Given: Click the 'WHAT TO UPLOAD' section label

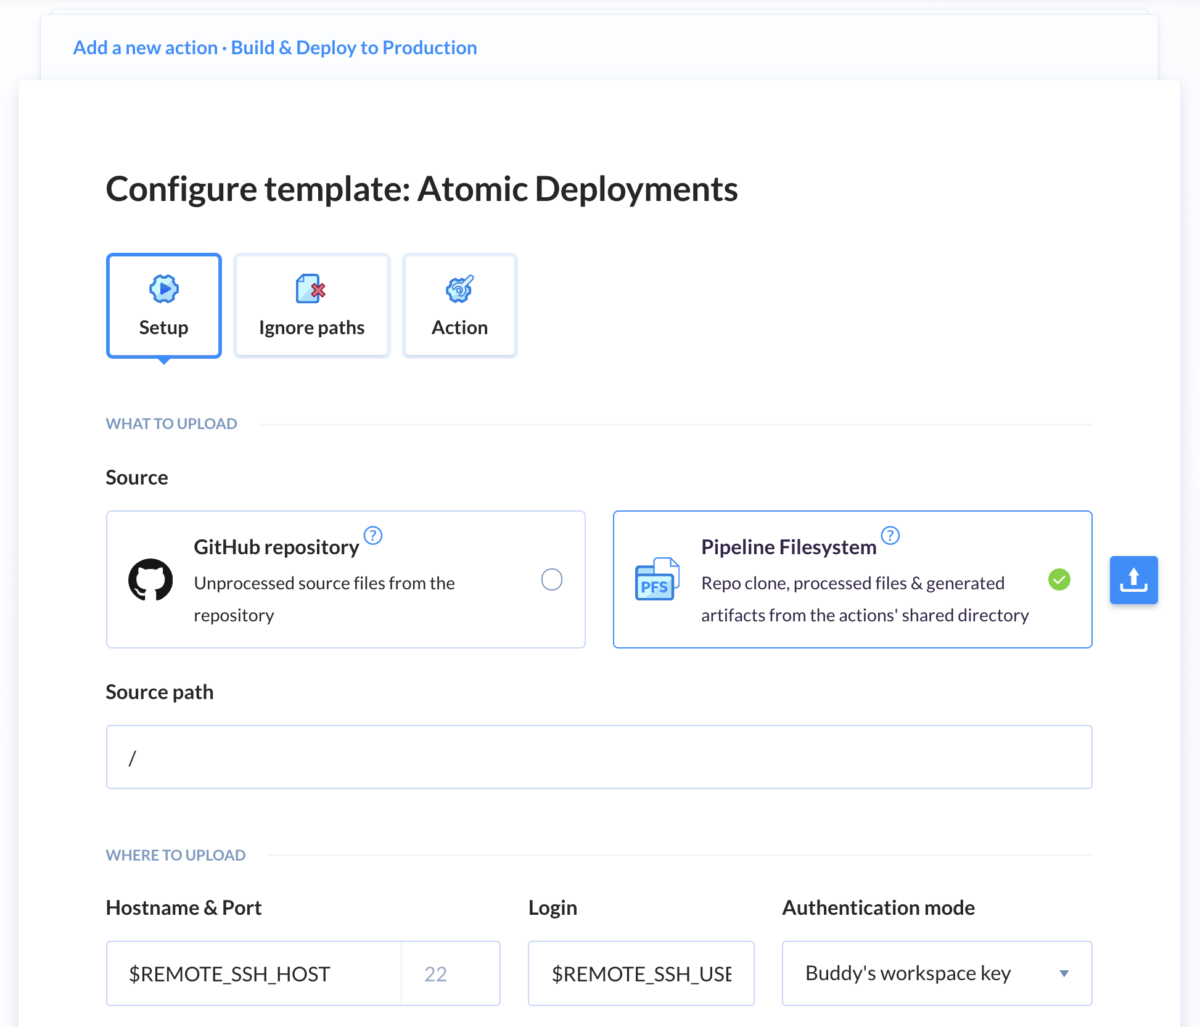Looking at the screenshot, I should tap(172, 424).
